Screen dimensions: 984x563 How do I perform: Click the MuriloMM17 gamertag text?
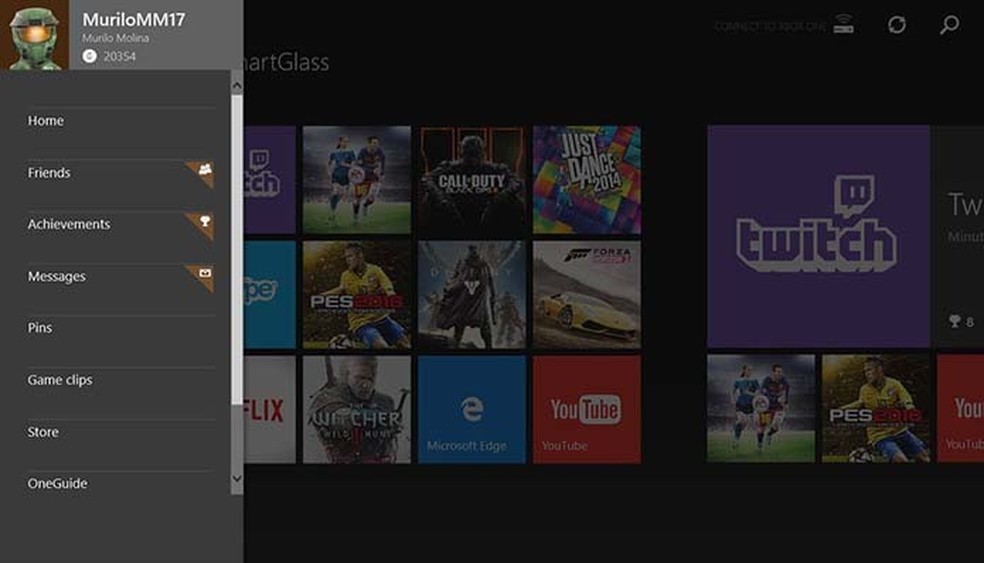(x=134, y=19)
